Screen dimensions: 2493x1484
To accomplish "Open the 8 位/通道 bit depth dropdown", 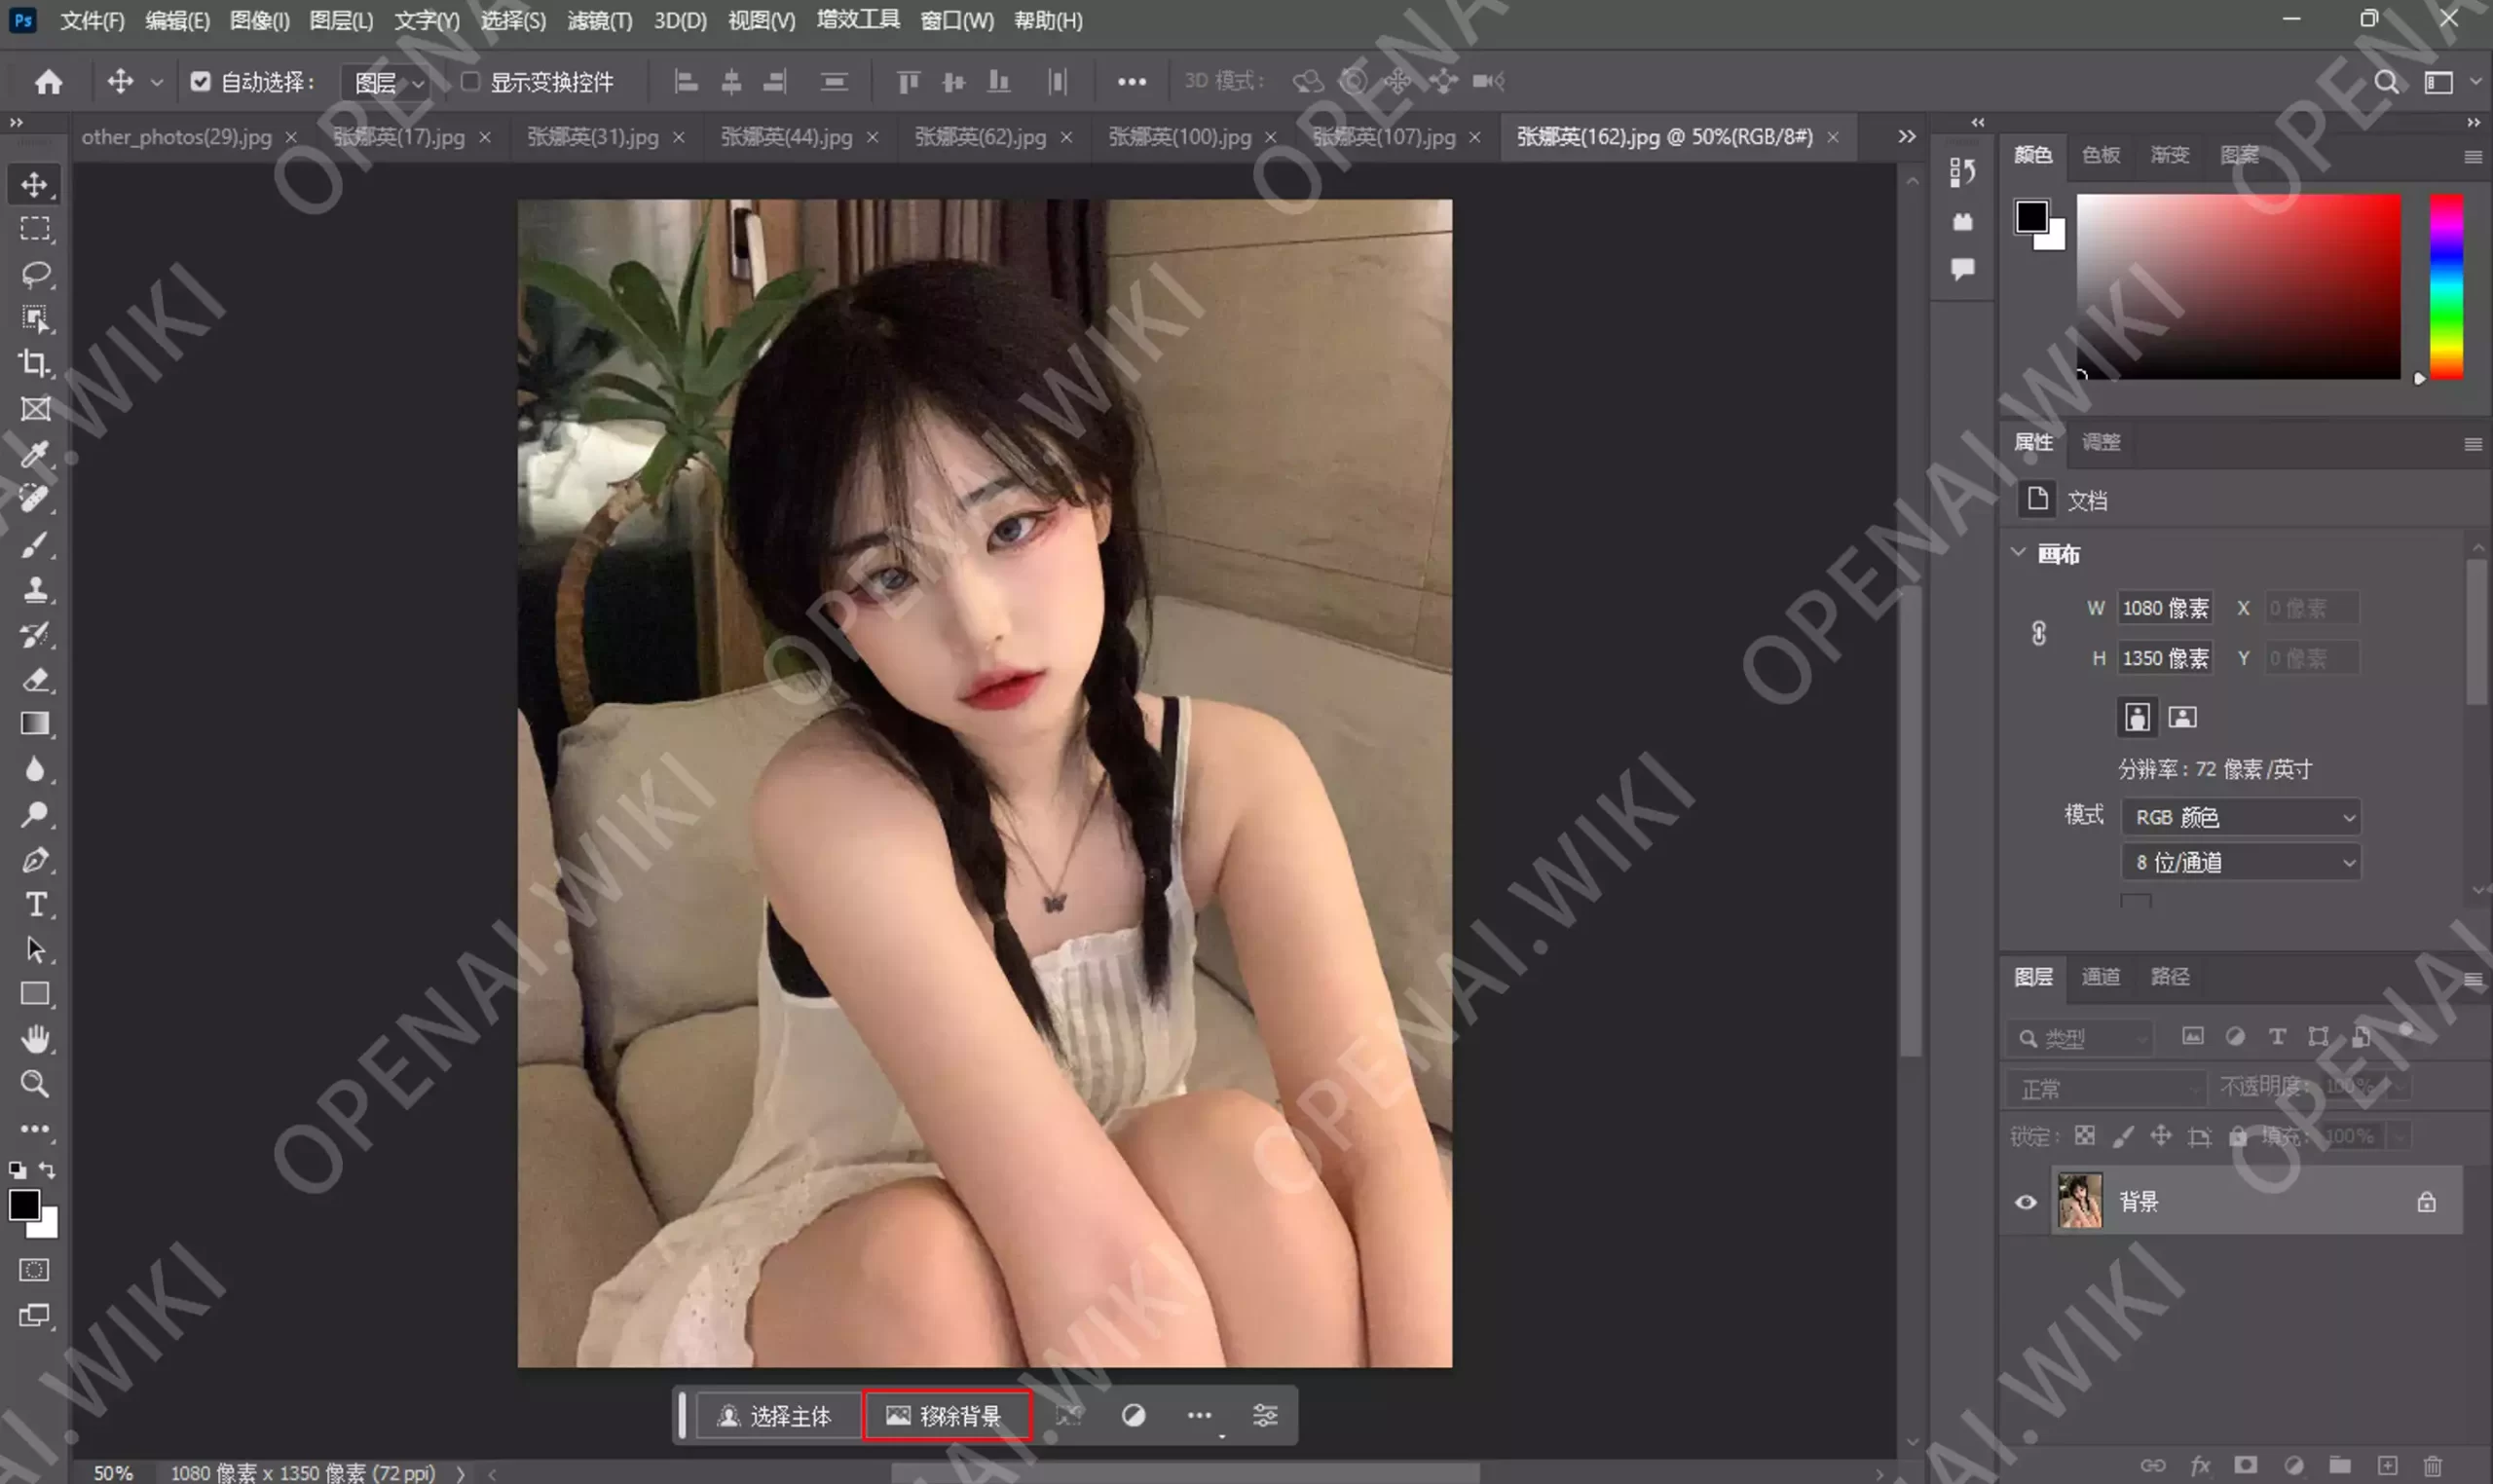I will (2240, 862).
